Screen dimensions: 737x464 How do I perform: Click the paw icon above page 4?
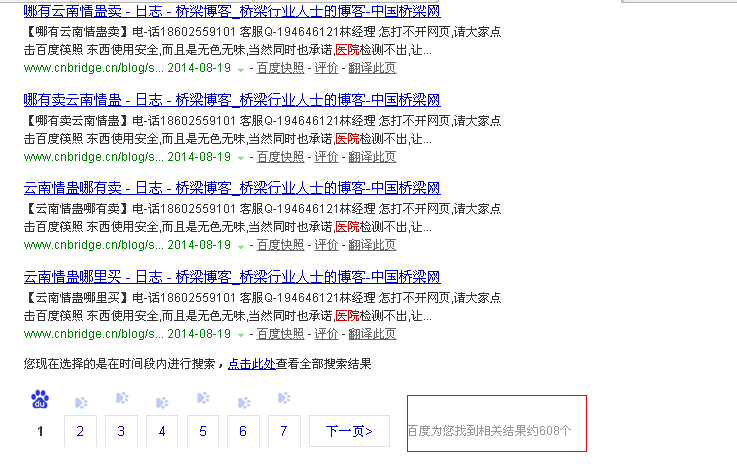[162, 402]
